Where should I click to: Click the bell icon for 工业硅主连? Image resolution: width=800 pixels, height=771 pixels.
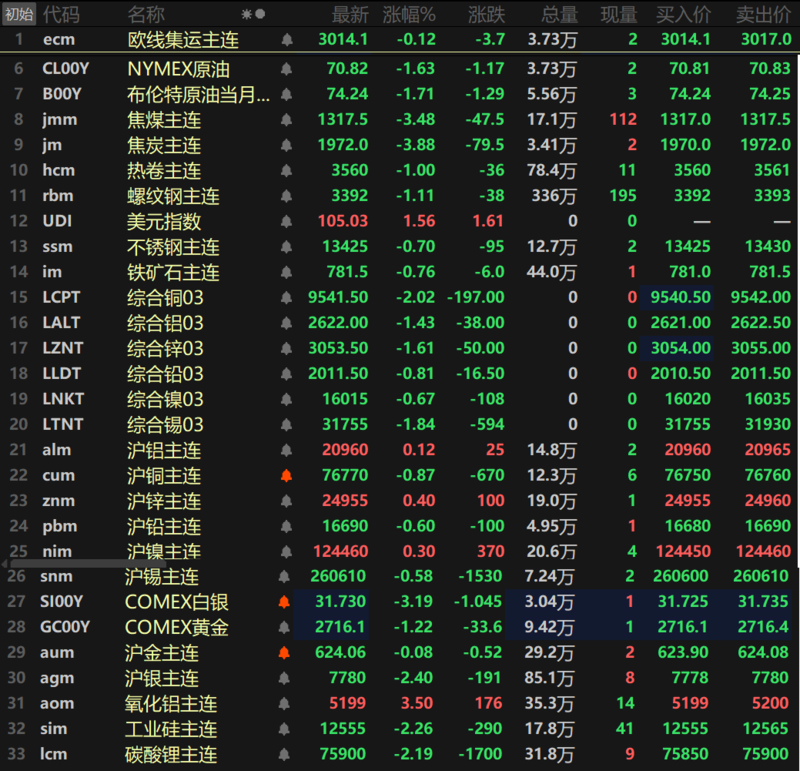click(x=284, y=729)
